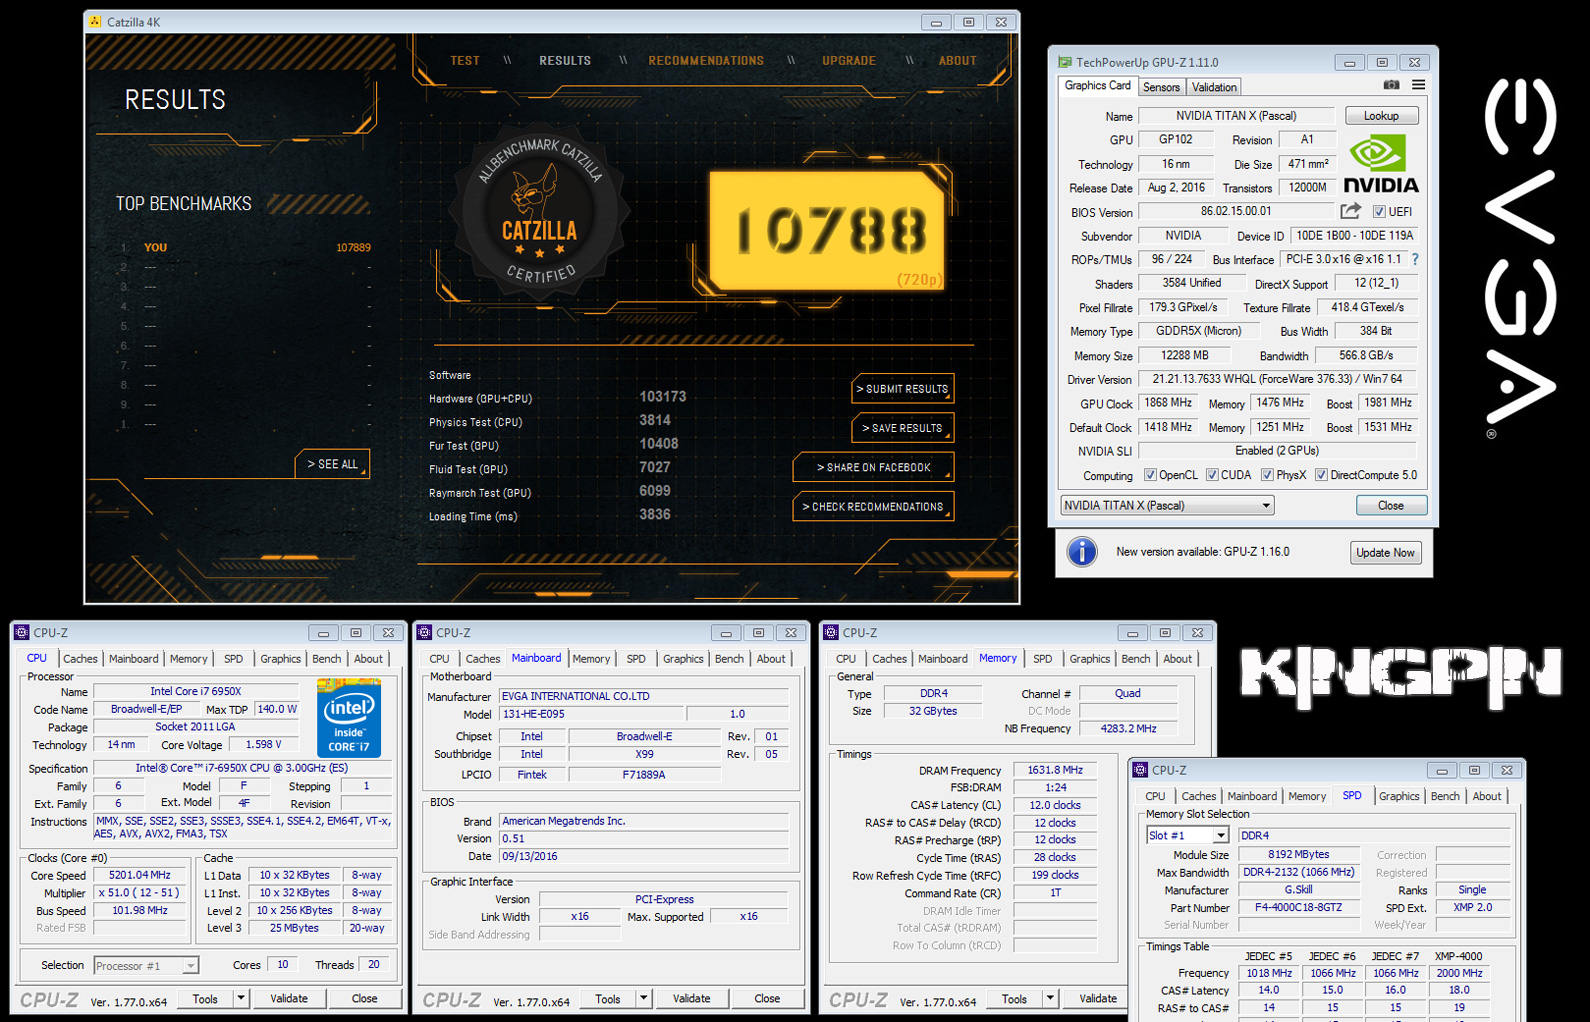The width and height of the screenshot is (1590, 1022).
Task: Click the Close button in GPU-Z
Action: coord(1391,505)
